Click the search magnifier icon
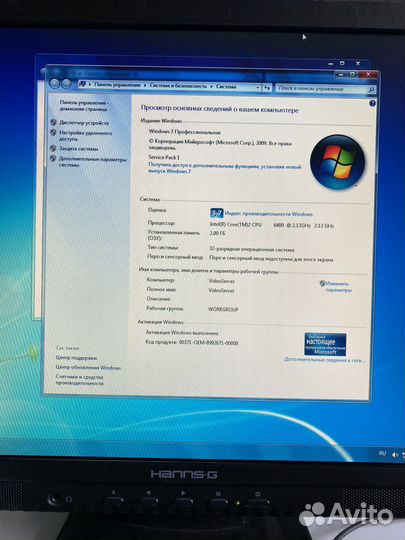 [371, 90]
